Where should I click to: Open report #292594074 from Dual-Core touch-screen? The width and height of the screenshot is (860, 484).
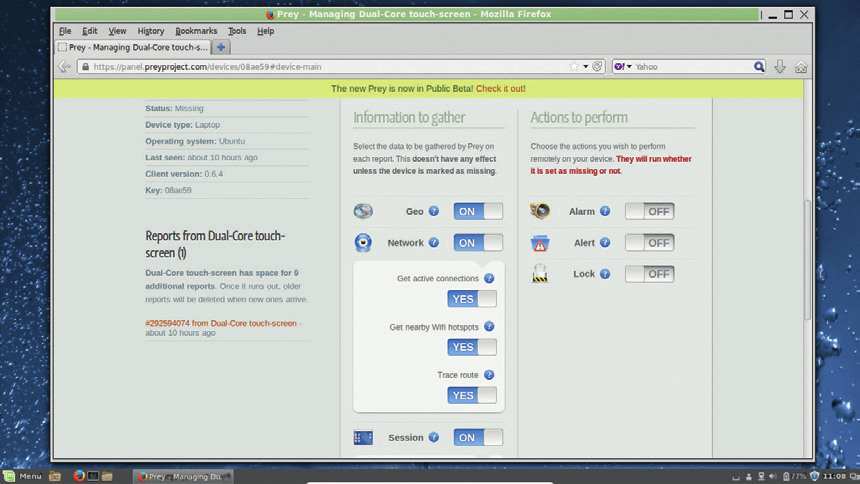pos(221,323)
